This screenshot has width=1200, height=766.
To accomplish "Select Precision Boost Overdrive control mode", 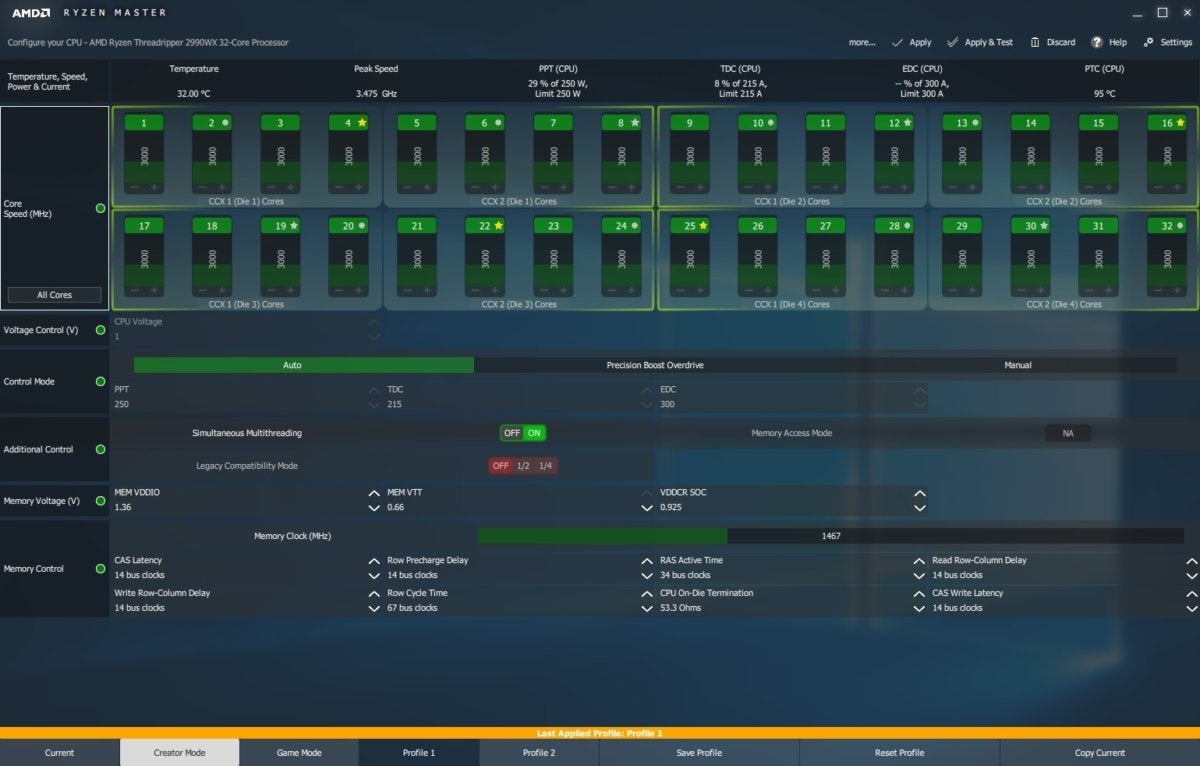I will [x=655, y=365].
